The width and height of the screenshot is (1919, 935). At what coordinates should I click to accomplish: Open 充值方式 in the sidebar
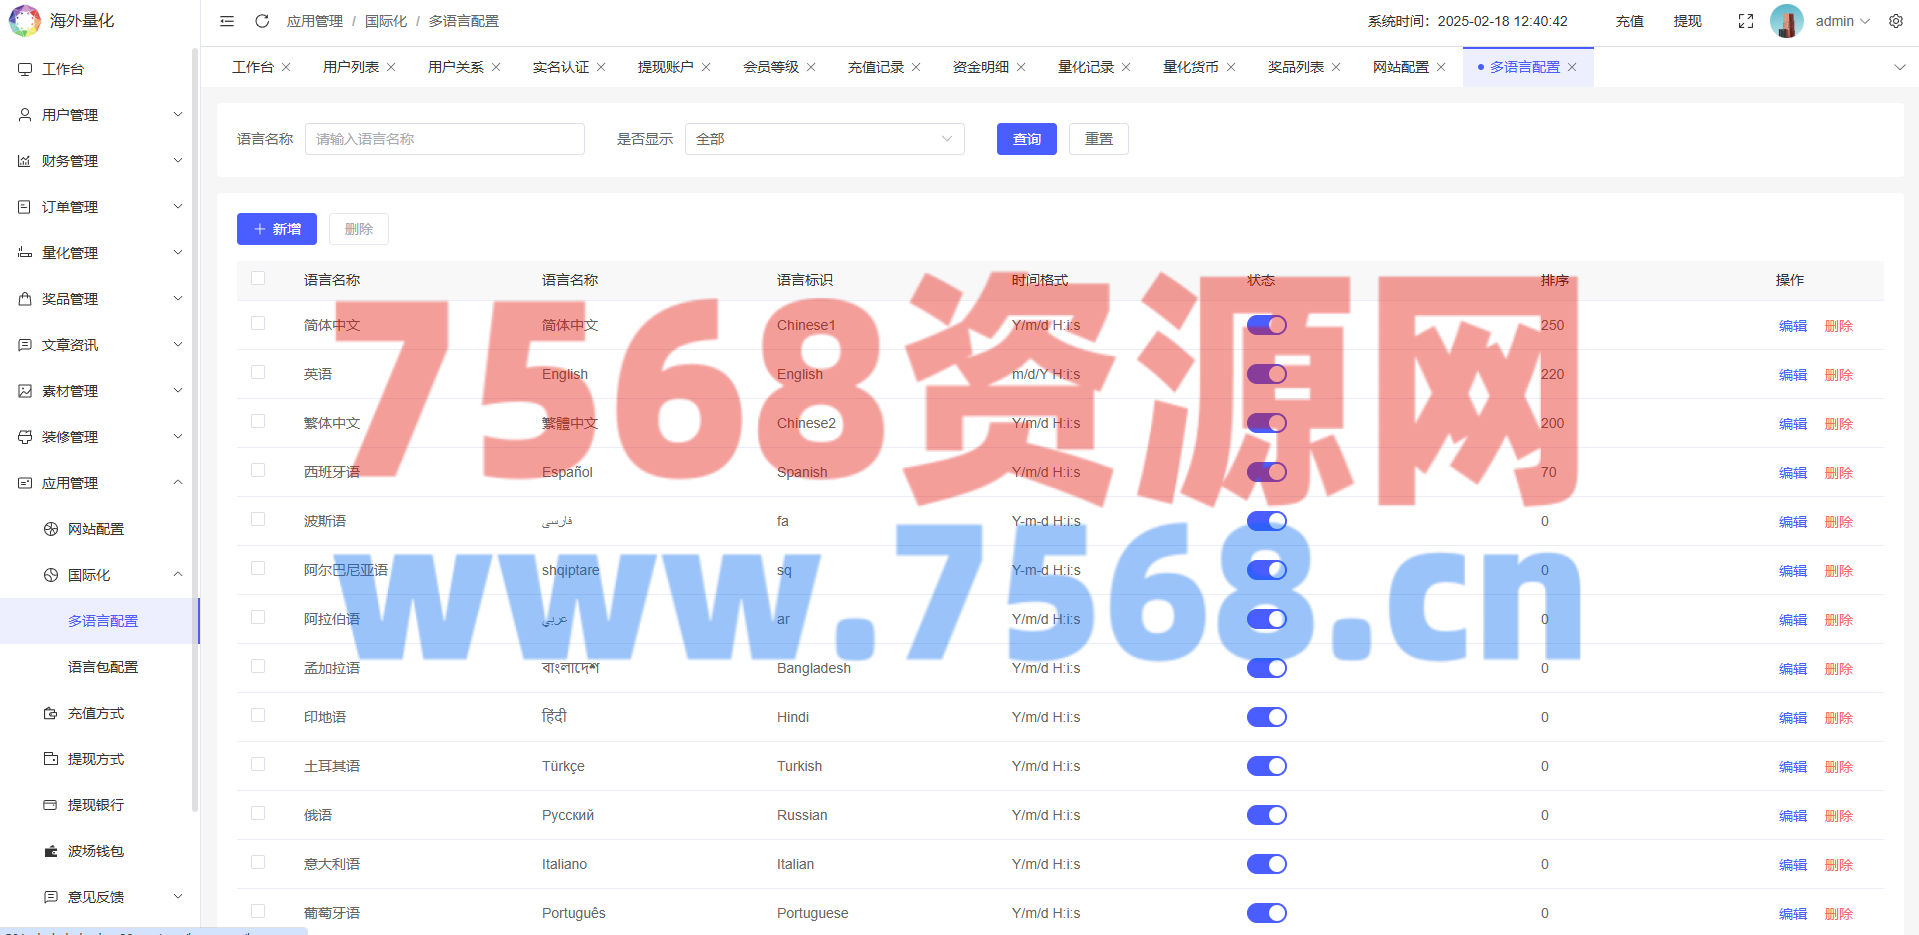pos(96,713)
